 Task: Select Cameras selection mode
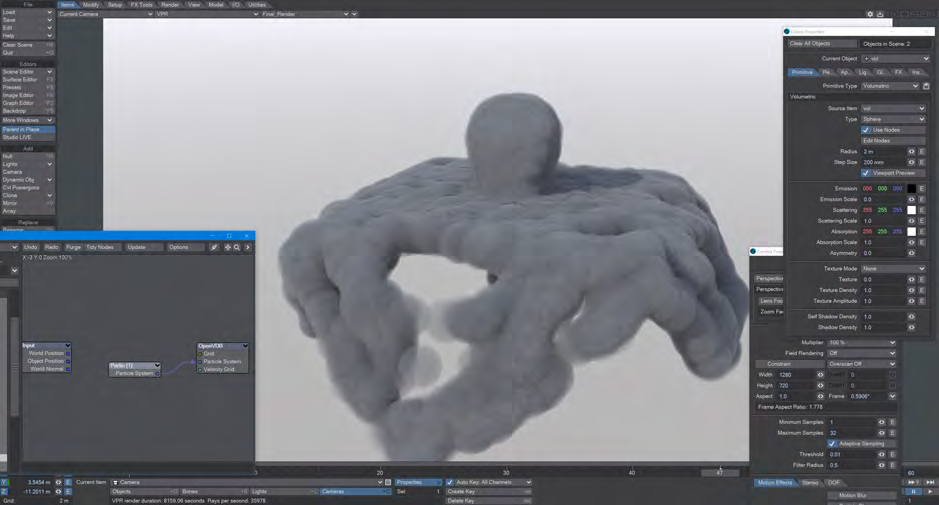(x=355, y=492)
